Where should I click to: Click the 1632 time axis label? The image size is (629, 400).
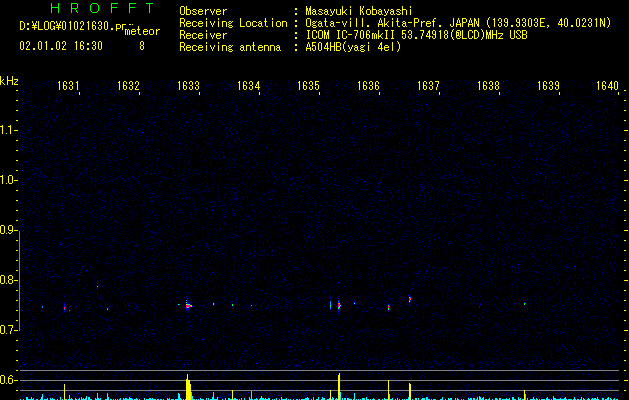[x=128, y=86]
